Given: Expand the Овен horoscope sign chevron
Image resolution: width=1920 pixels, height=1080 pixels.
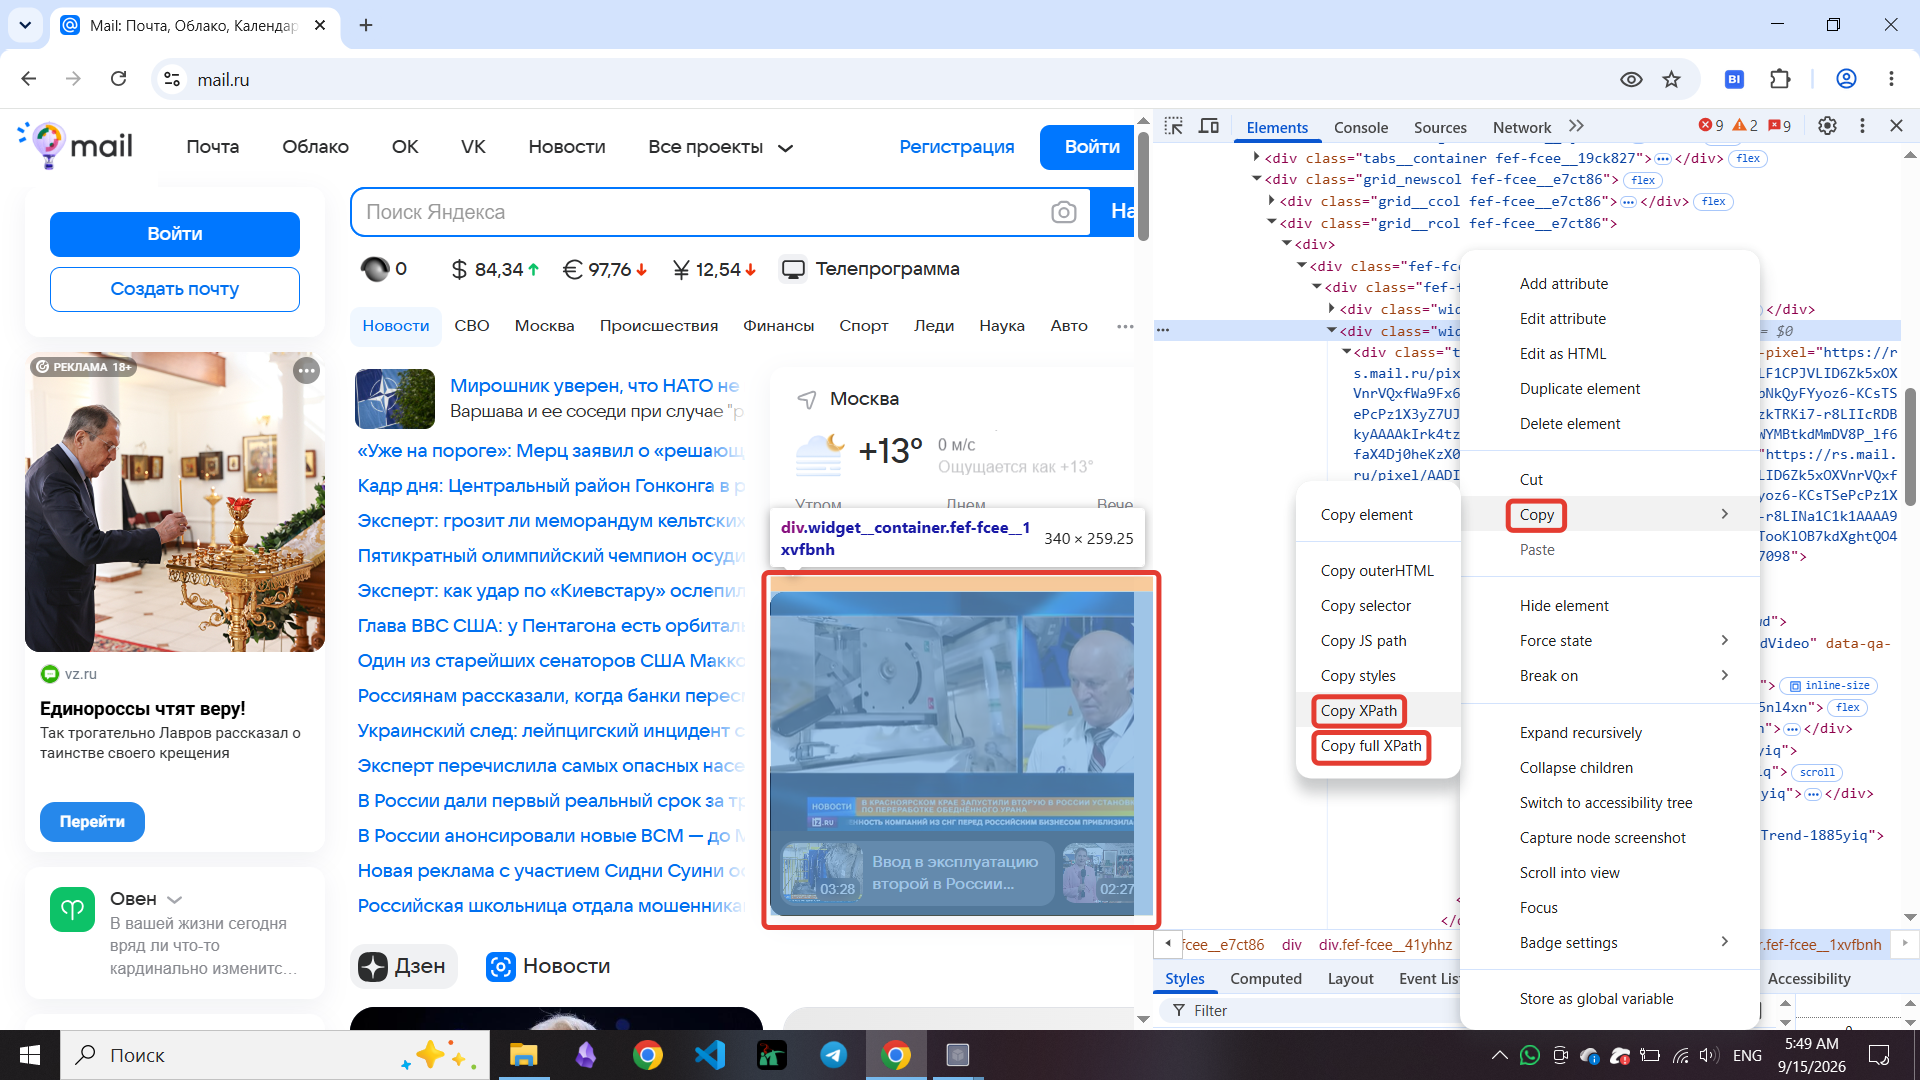Looking at the screenshot, I should (x=175, y=900).
